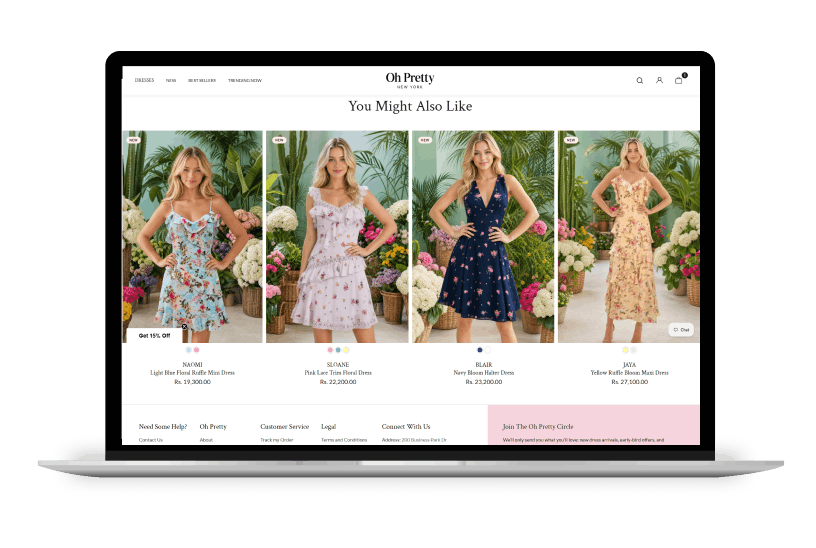Open the New menu item
The image size is (816, 548).
171,81
